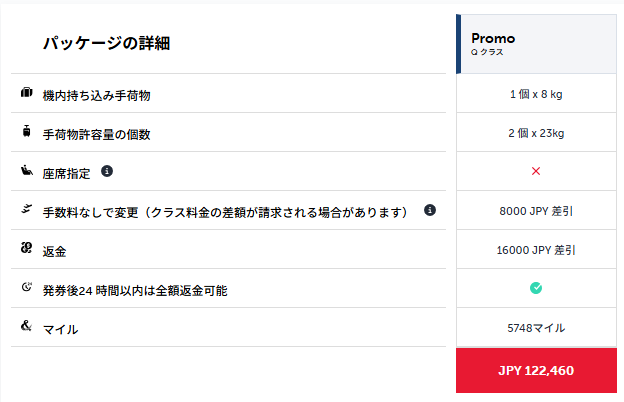Select the JPY 122,460 price button
This screenshot has width=624, height=402.
(x=536, y=371)
